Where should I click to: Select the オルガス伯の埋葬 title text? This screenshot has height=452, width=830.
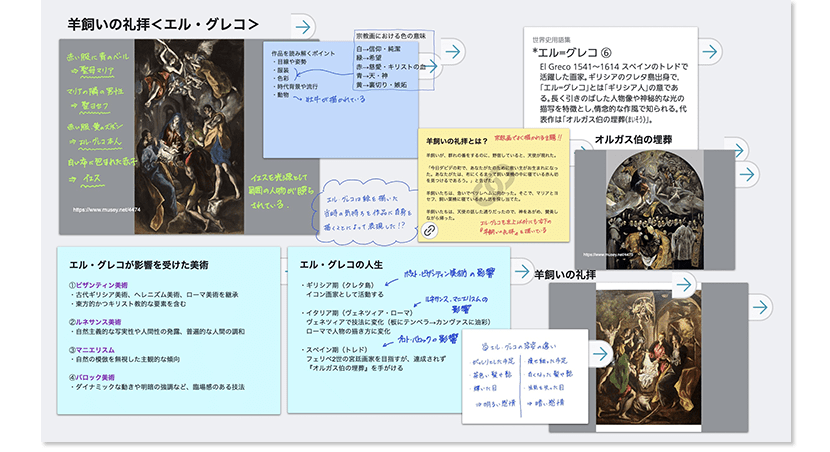(633, 140)
